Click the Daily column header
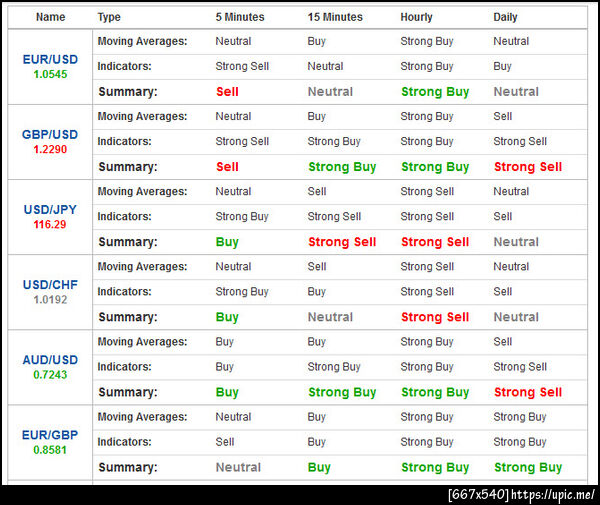The width and height of the screenshot is (600, 505). coord(505,17)
